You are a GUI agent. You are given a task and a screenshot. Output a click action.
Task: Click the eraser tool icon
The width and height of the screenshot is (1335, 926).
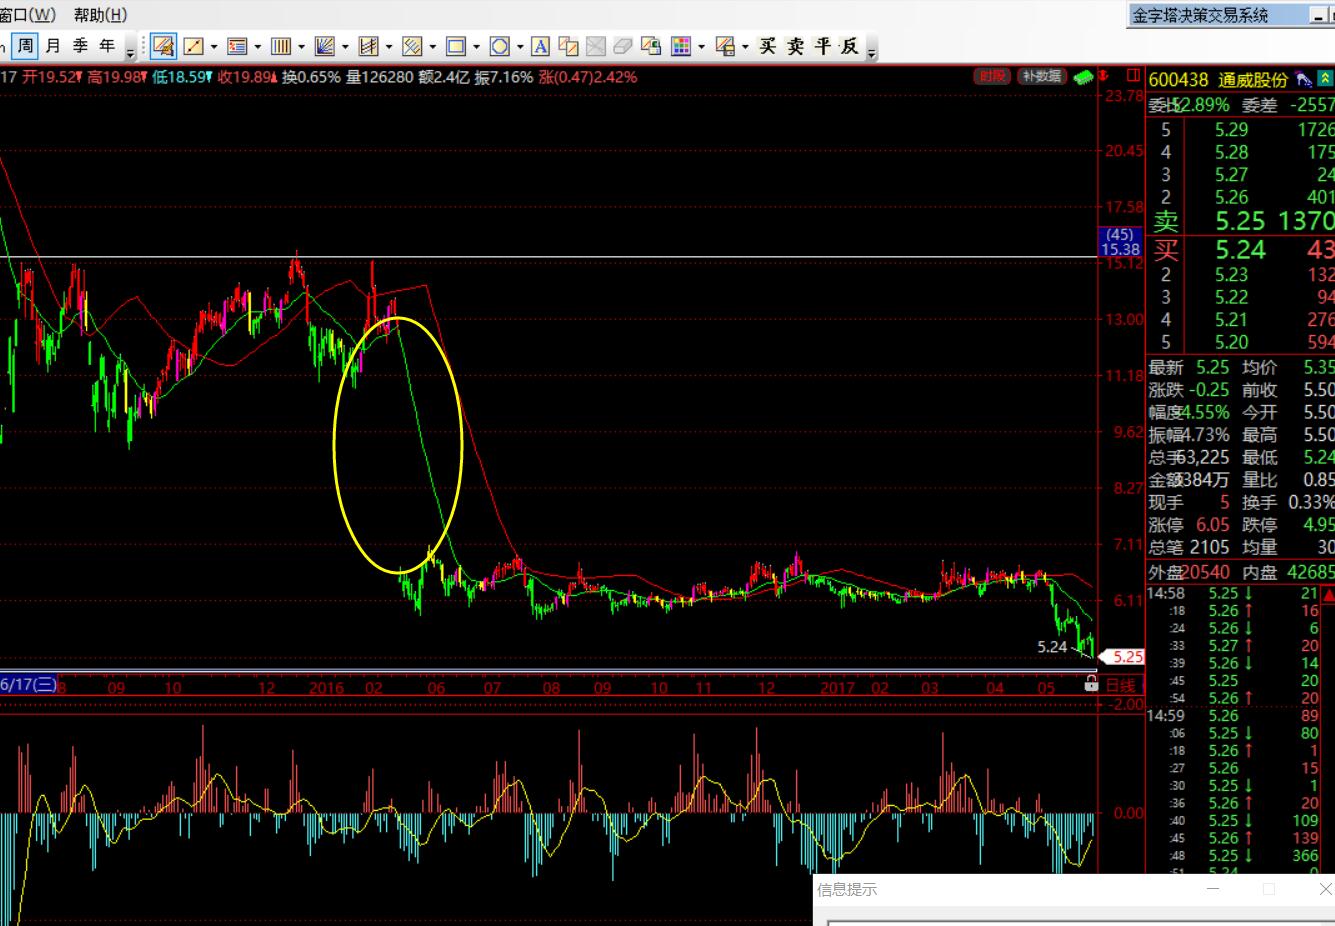tap(622, 46)
